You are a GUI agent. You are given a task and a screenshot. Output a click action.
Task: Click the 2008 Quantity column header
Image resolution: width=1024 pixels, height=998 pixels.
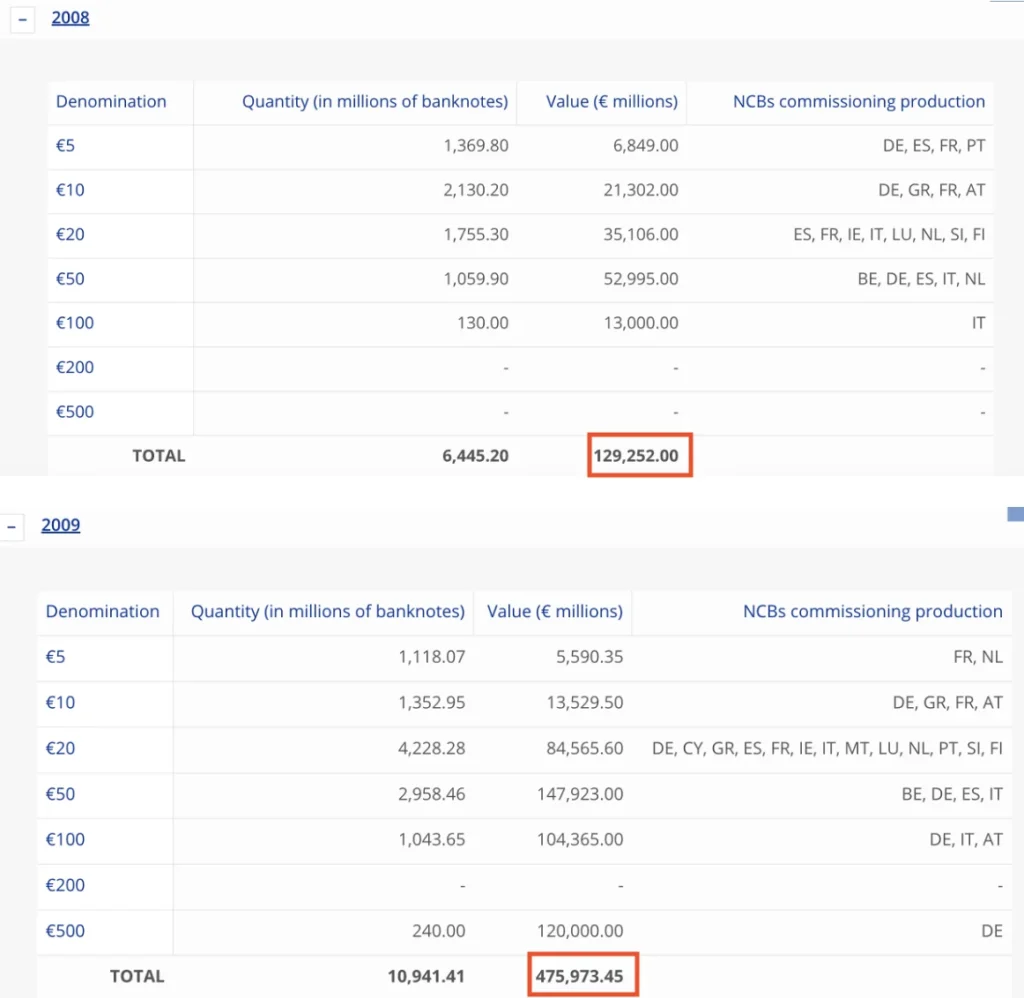pyautogui.click(x=375, y=101)
